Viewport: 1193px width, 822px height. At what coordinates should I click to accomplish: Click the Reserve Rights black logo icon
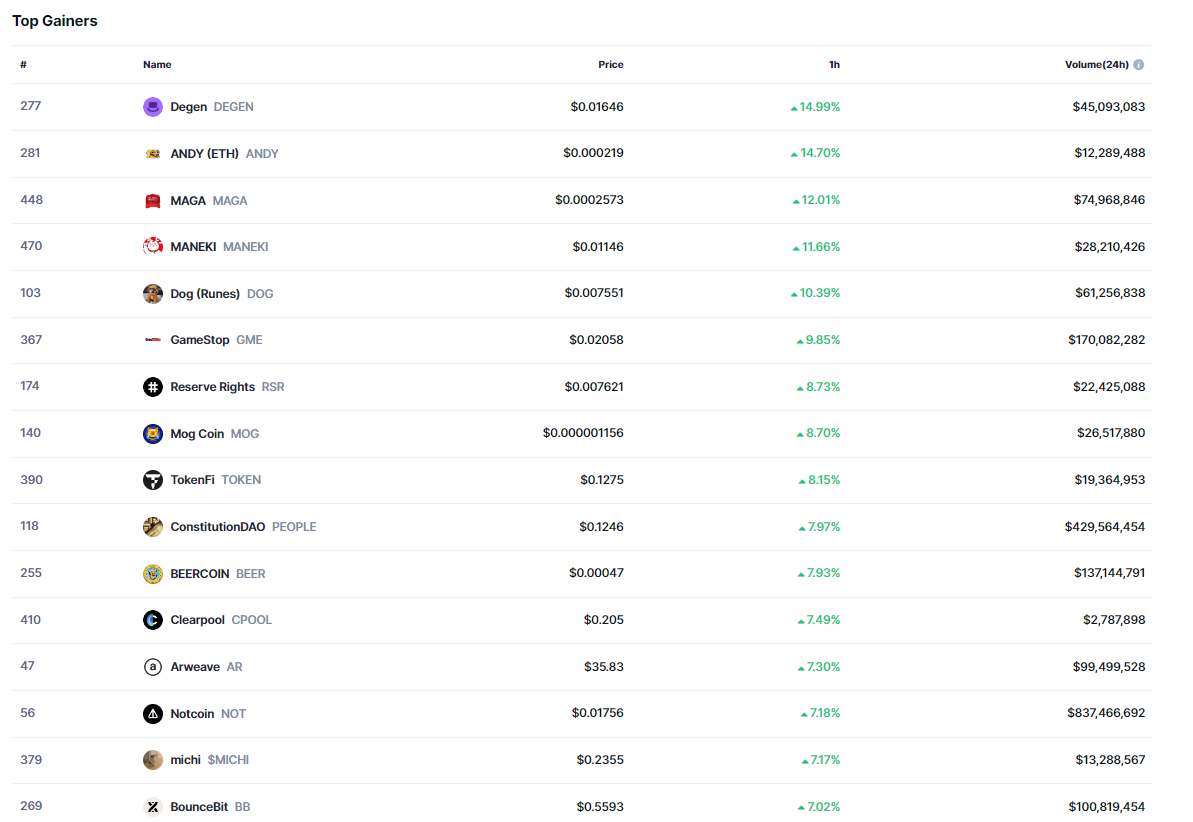coord(153,387)
